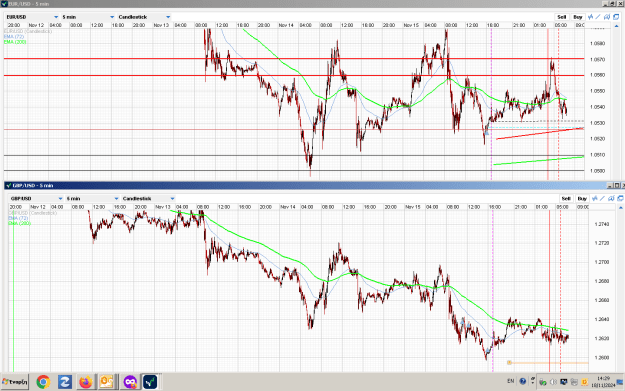The height and width of the screenshot is (391, 625).
Task: Click the orange D tray icon
Action: 585,382
